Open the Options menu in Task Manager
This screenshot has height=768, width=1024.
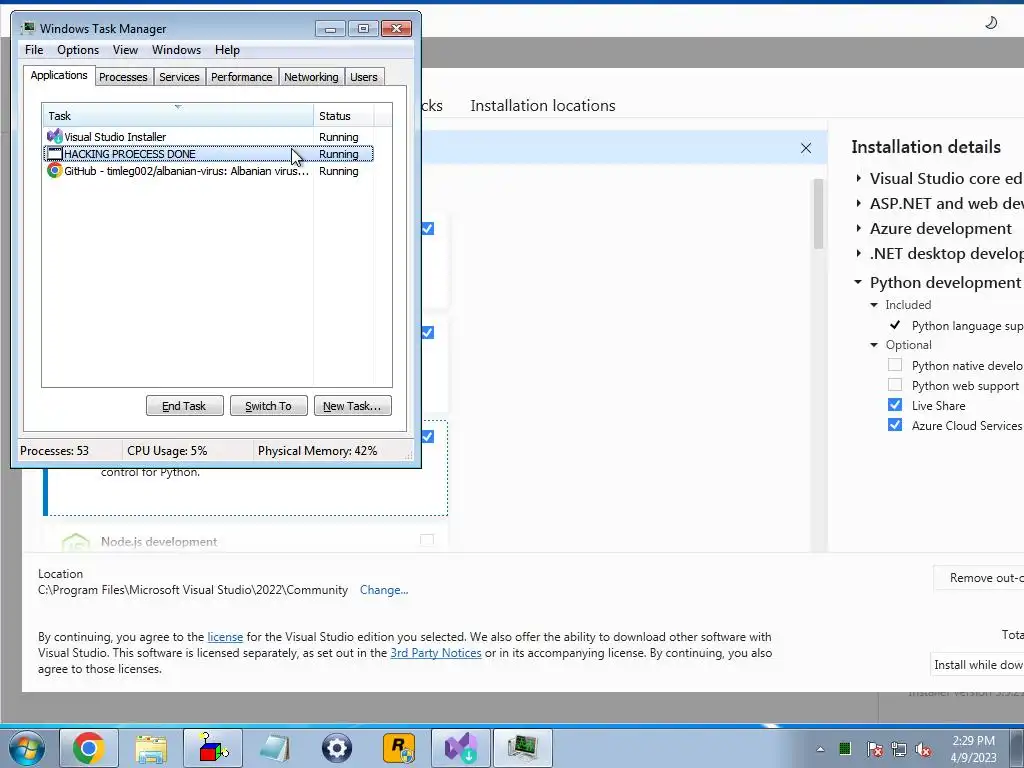78,50
